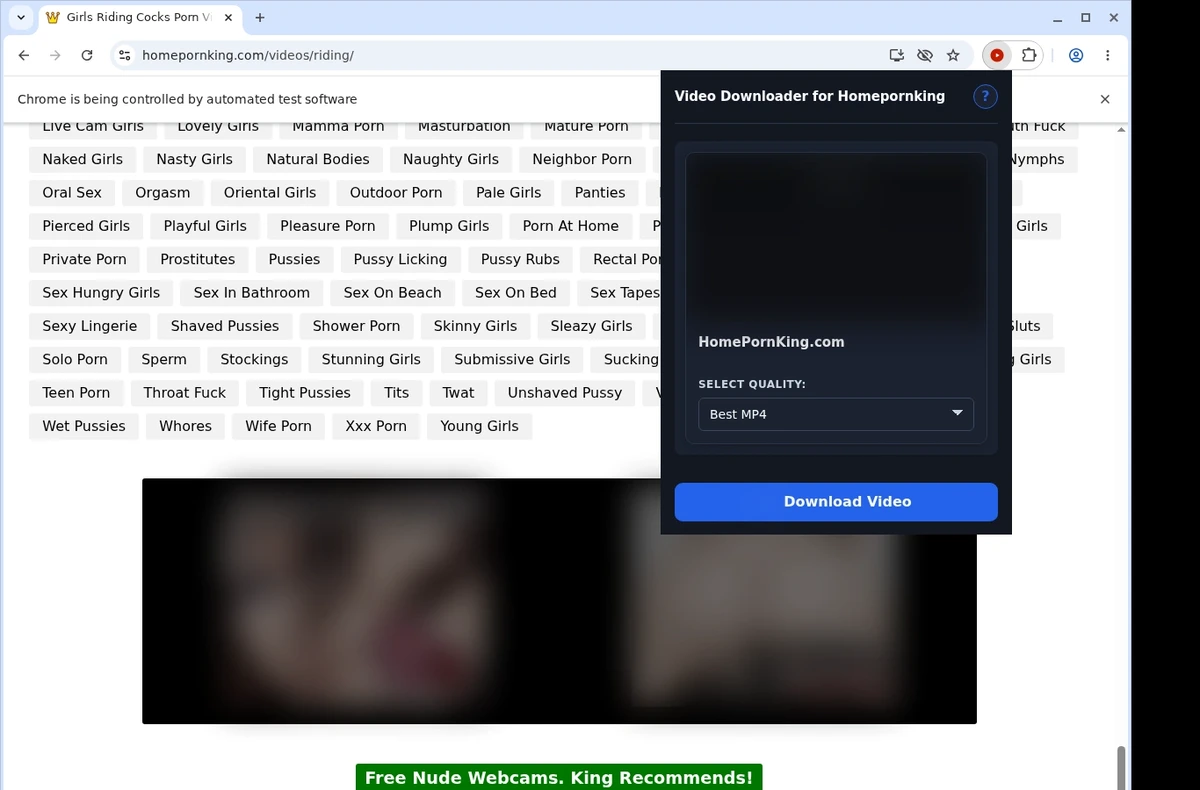Open the right blurred video thumbnail
Screen dimensions: 1200x790
click(x=768, y=601)
